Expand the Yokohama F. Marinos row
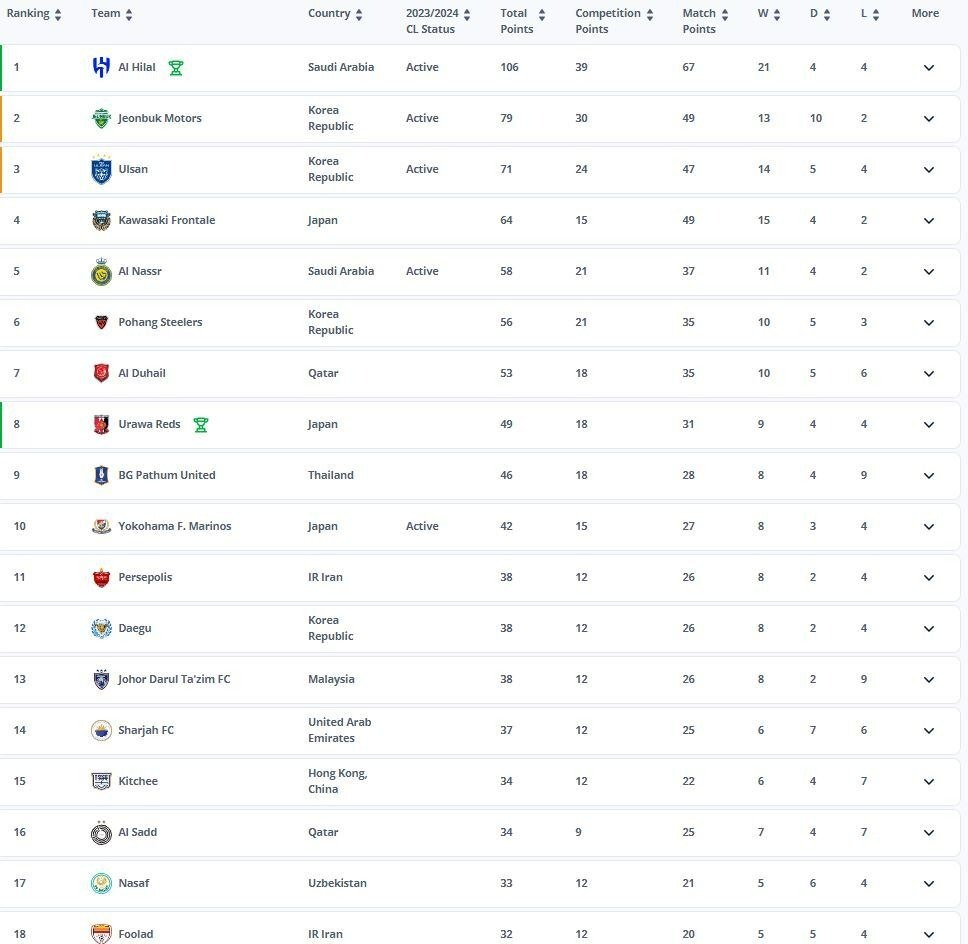This screenshot has width=968, height=944. point(928,527)
